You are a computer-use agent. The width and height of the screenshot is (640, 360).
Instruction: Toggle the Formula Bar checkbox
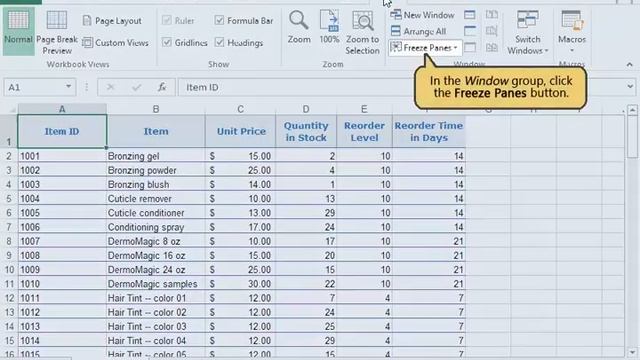pyautogui.click(x=219, y=20)
